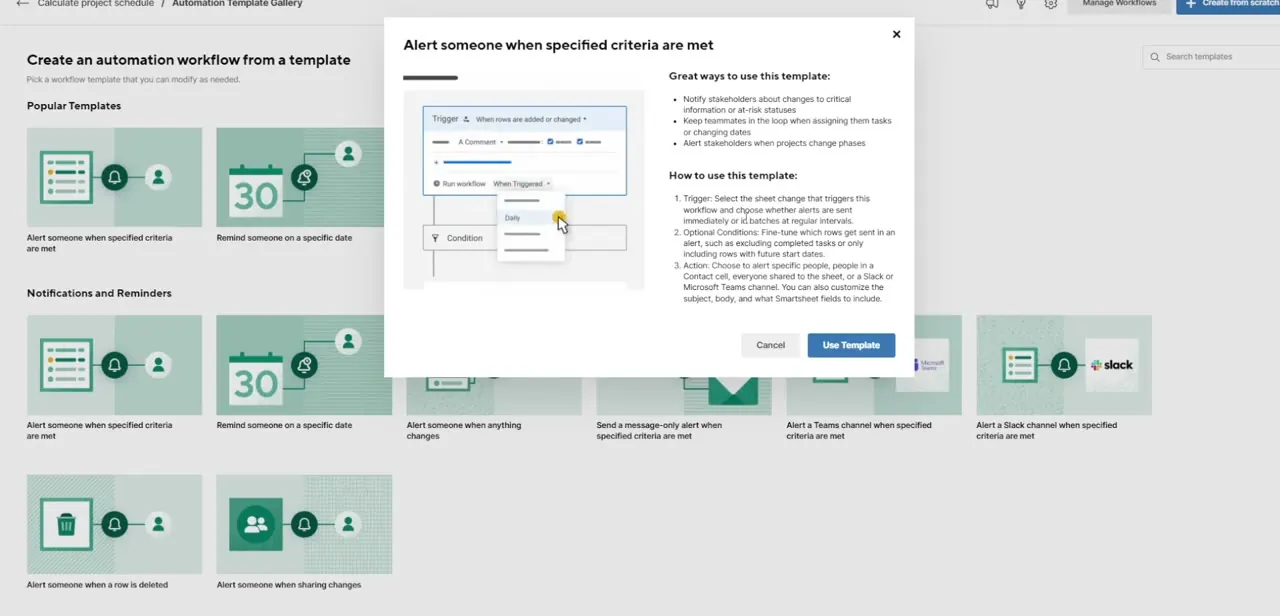
Task: Click Manage Workflows button
Action: (1119, 5)
